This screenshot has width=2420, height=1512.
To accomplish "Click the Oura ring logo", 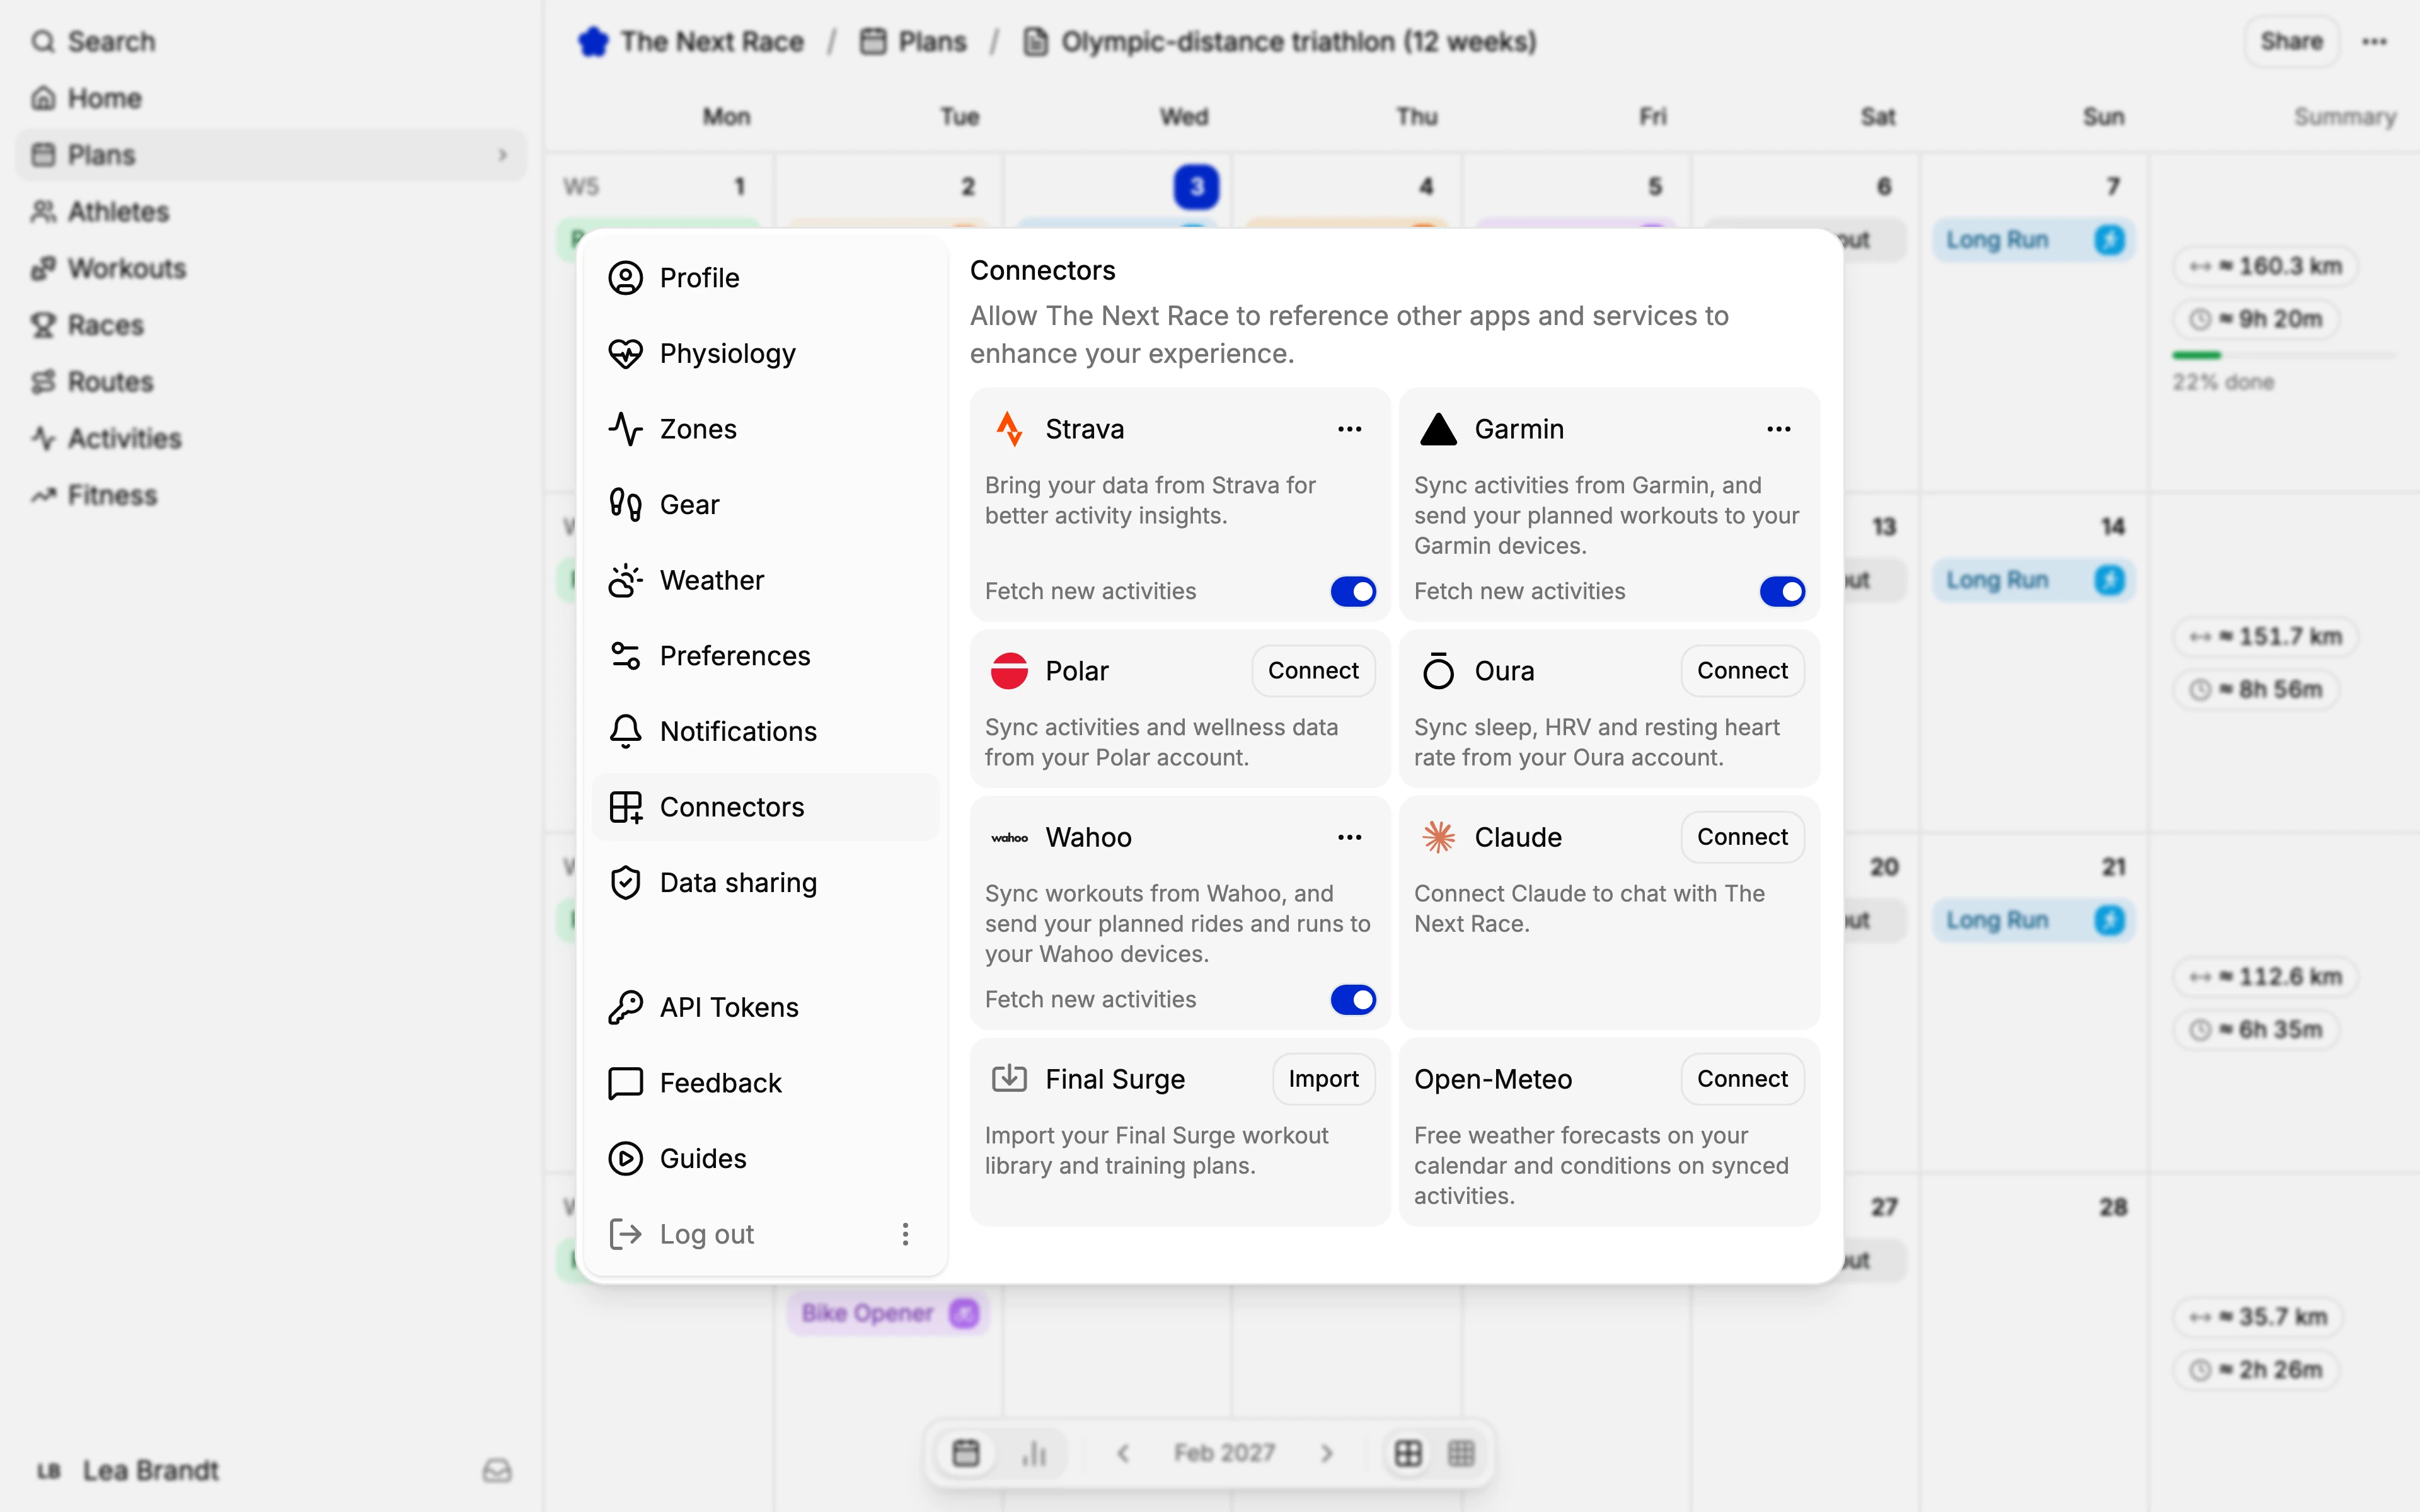I will [x=1438, y=671].
